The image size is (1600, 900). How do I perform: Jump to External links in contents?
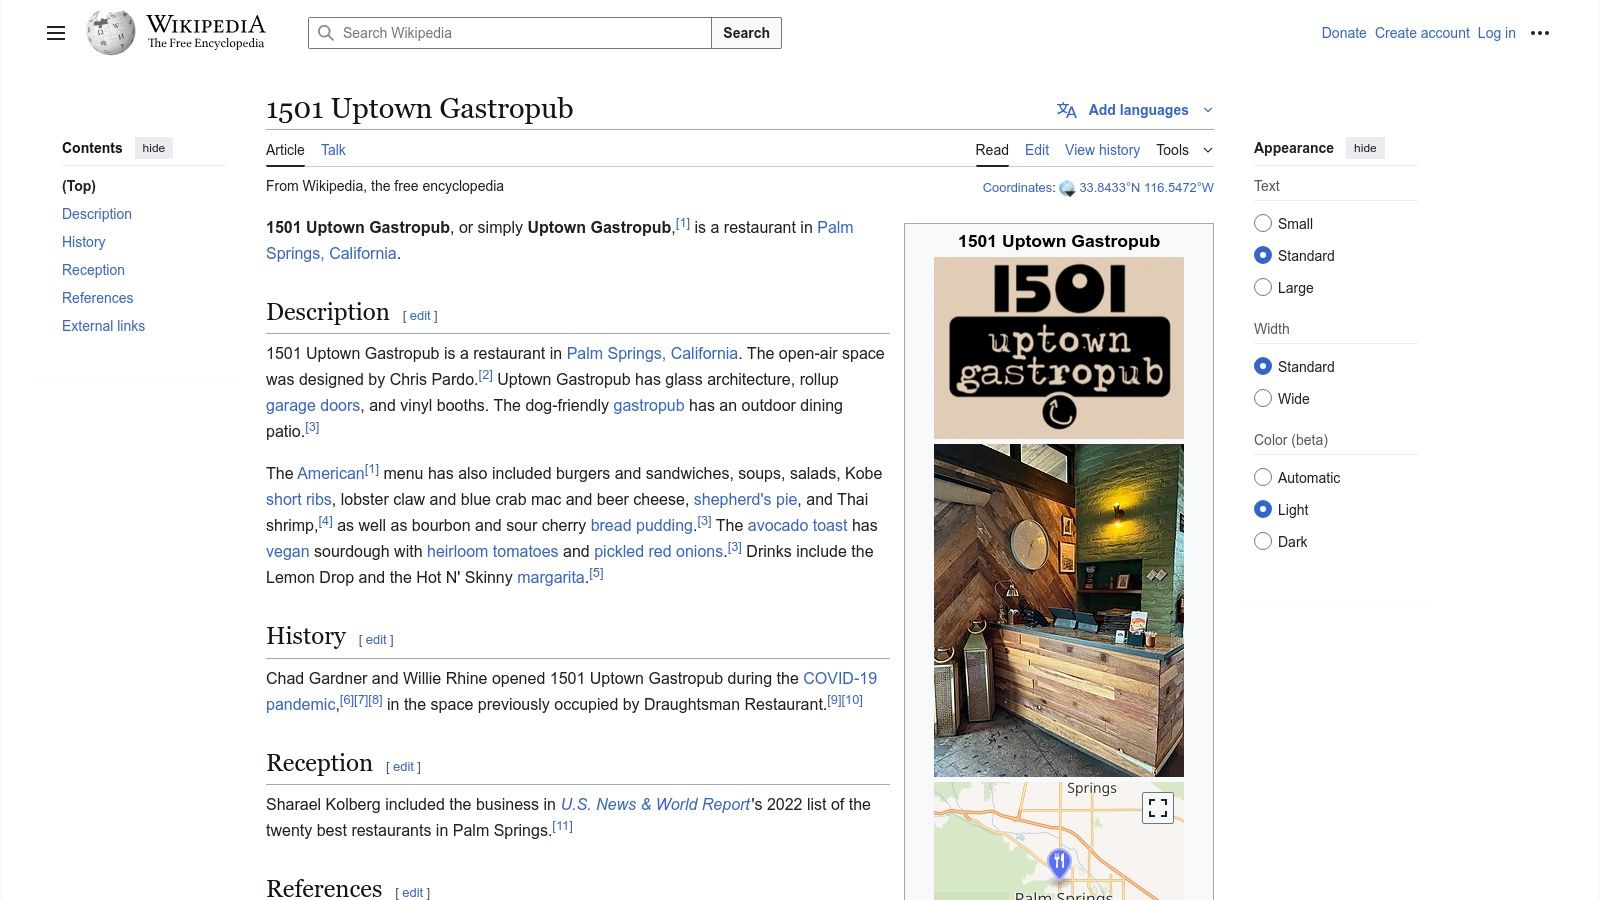coord(103,326)
